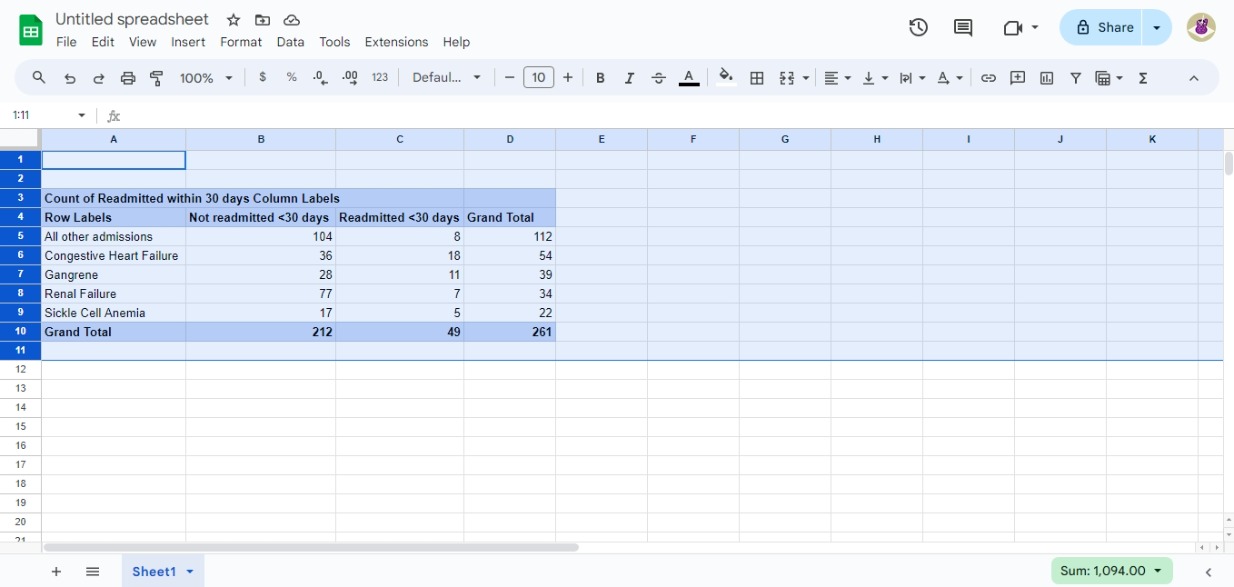Show all comments

click(x=961, y=28)
